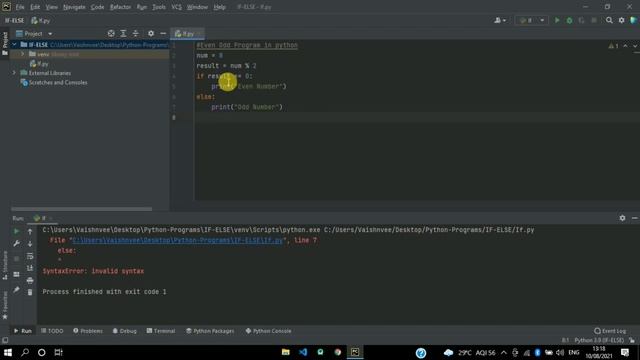Click Python interpreter in status bar
Viewport: 640px width, 360px height.
599,340
